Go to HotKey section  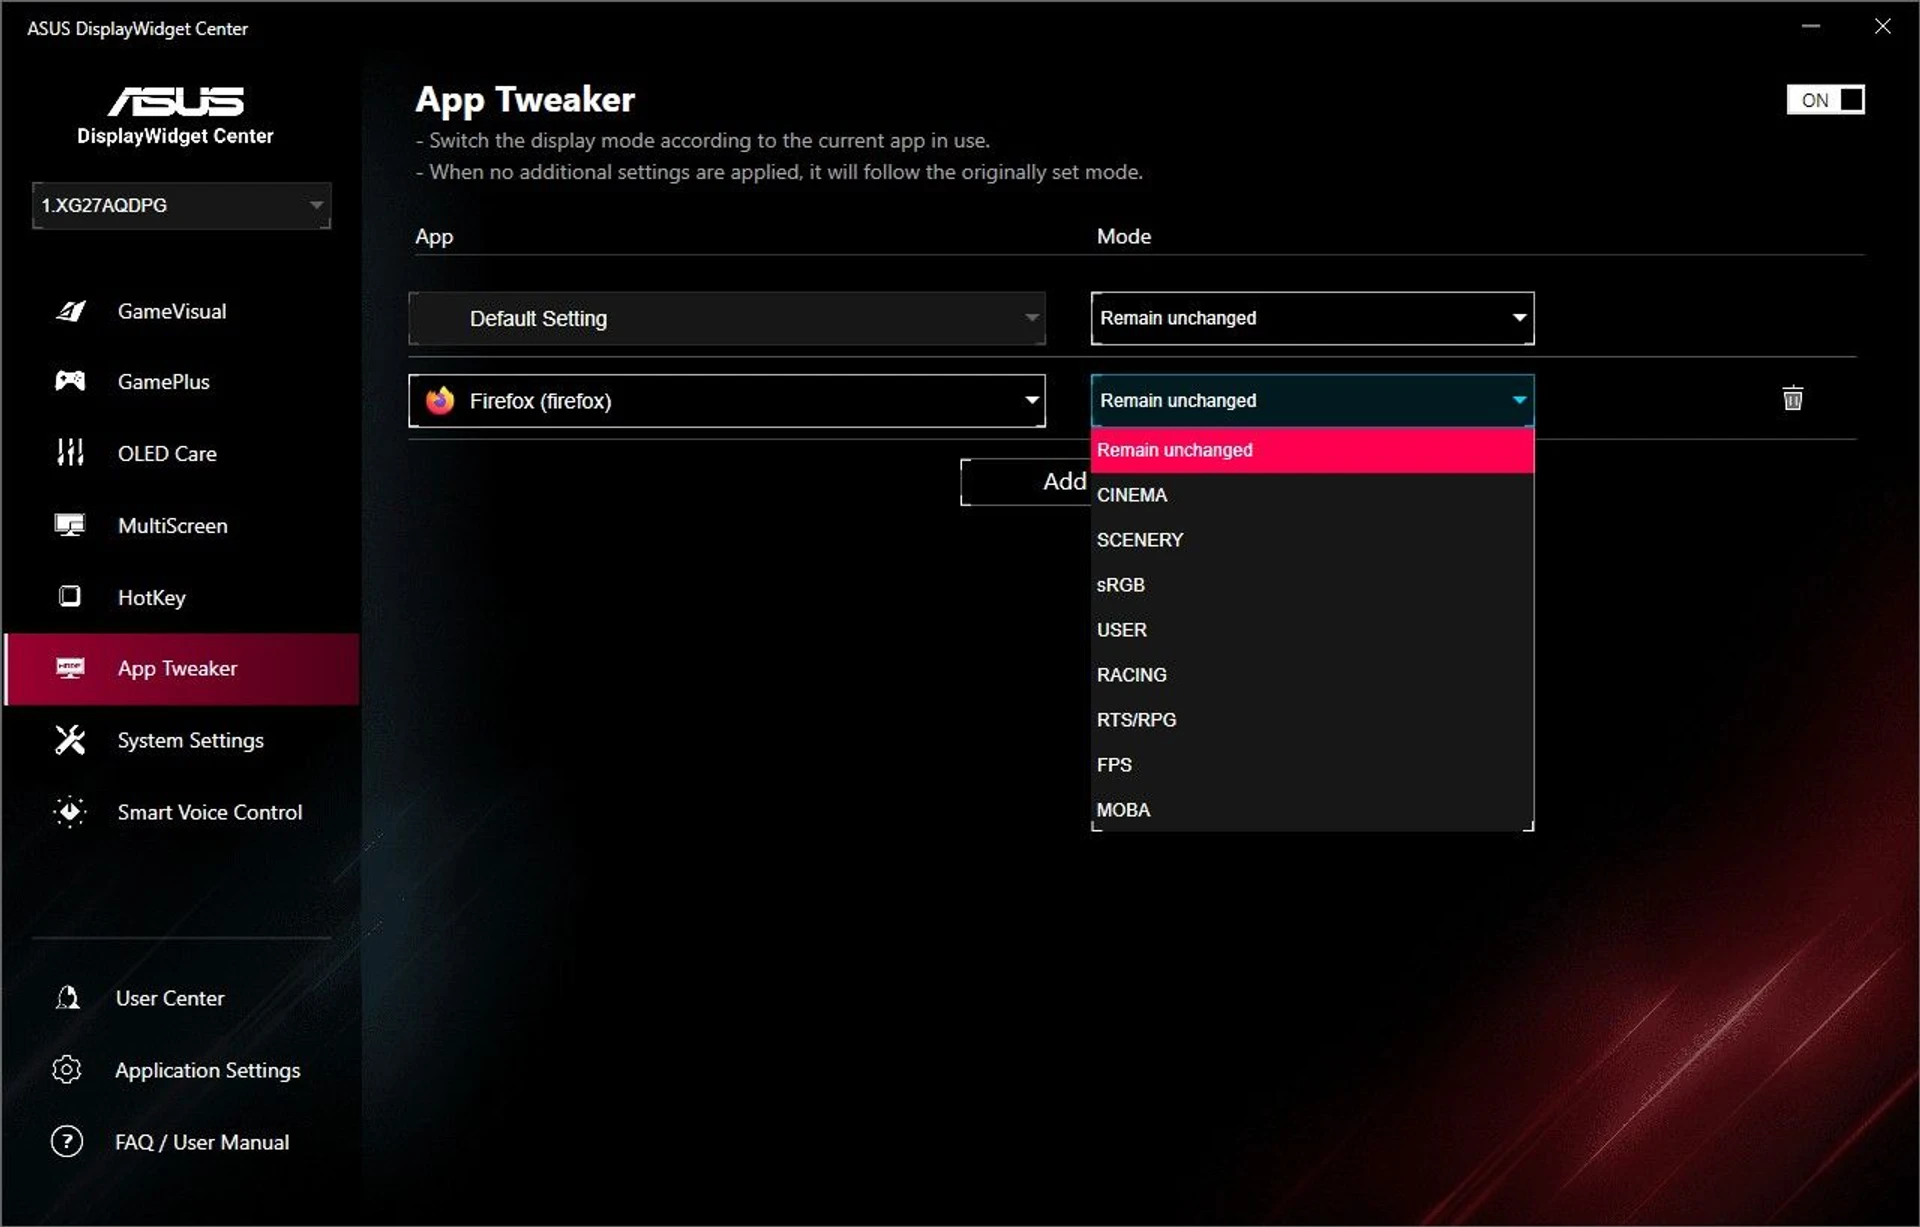coord(182,597)
